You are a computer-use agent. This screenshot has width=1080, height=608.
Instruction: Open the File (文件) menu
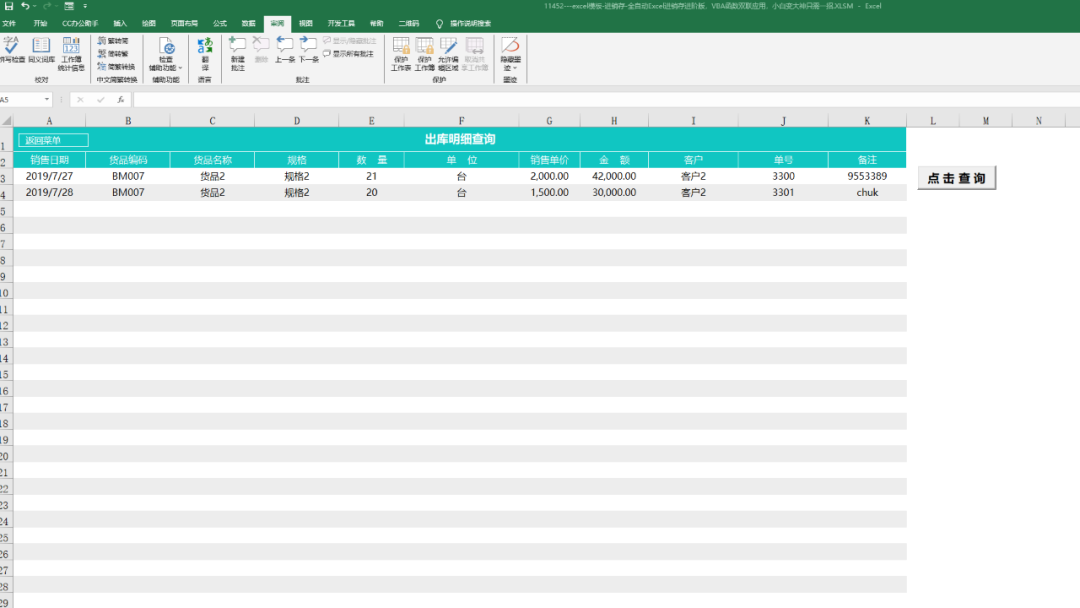click(9, 23)
